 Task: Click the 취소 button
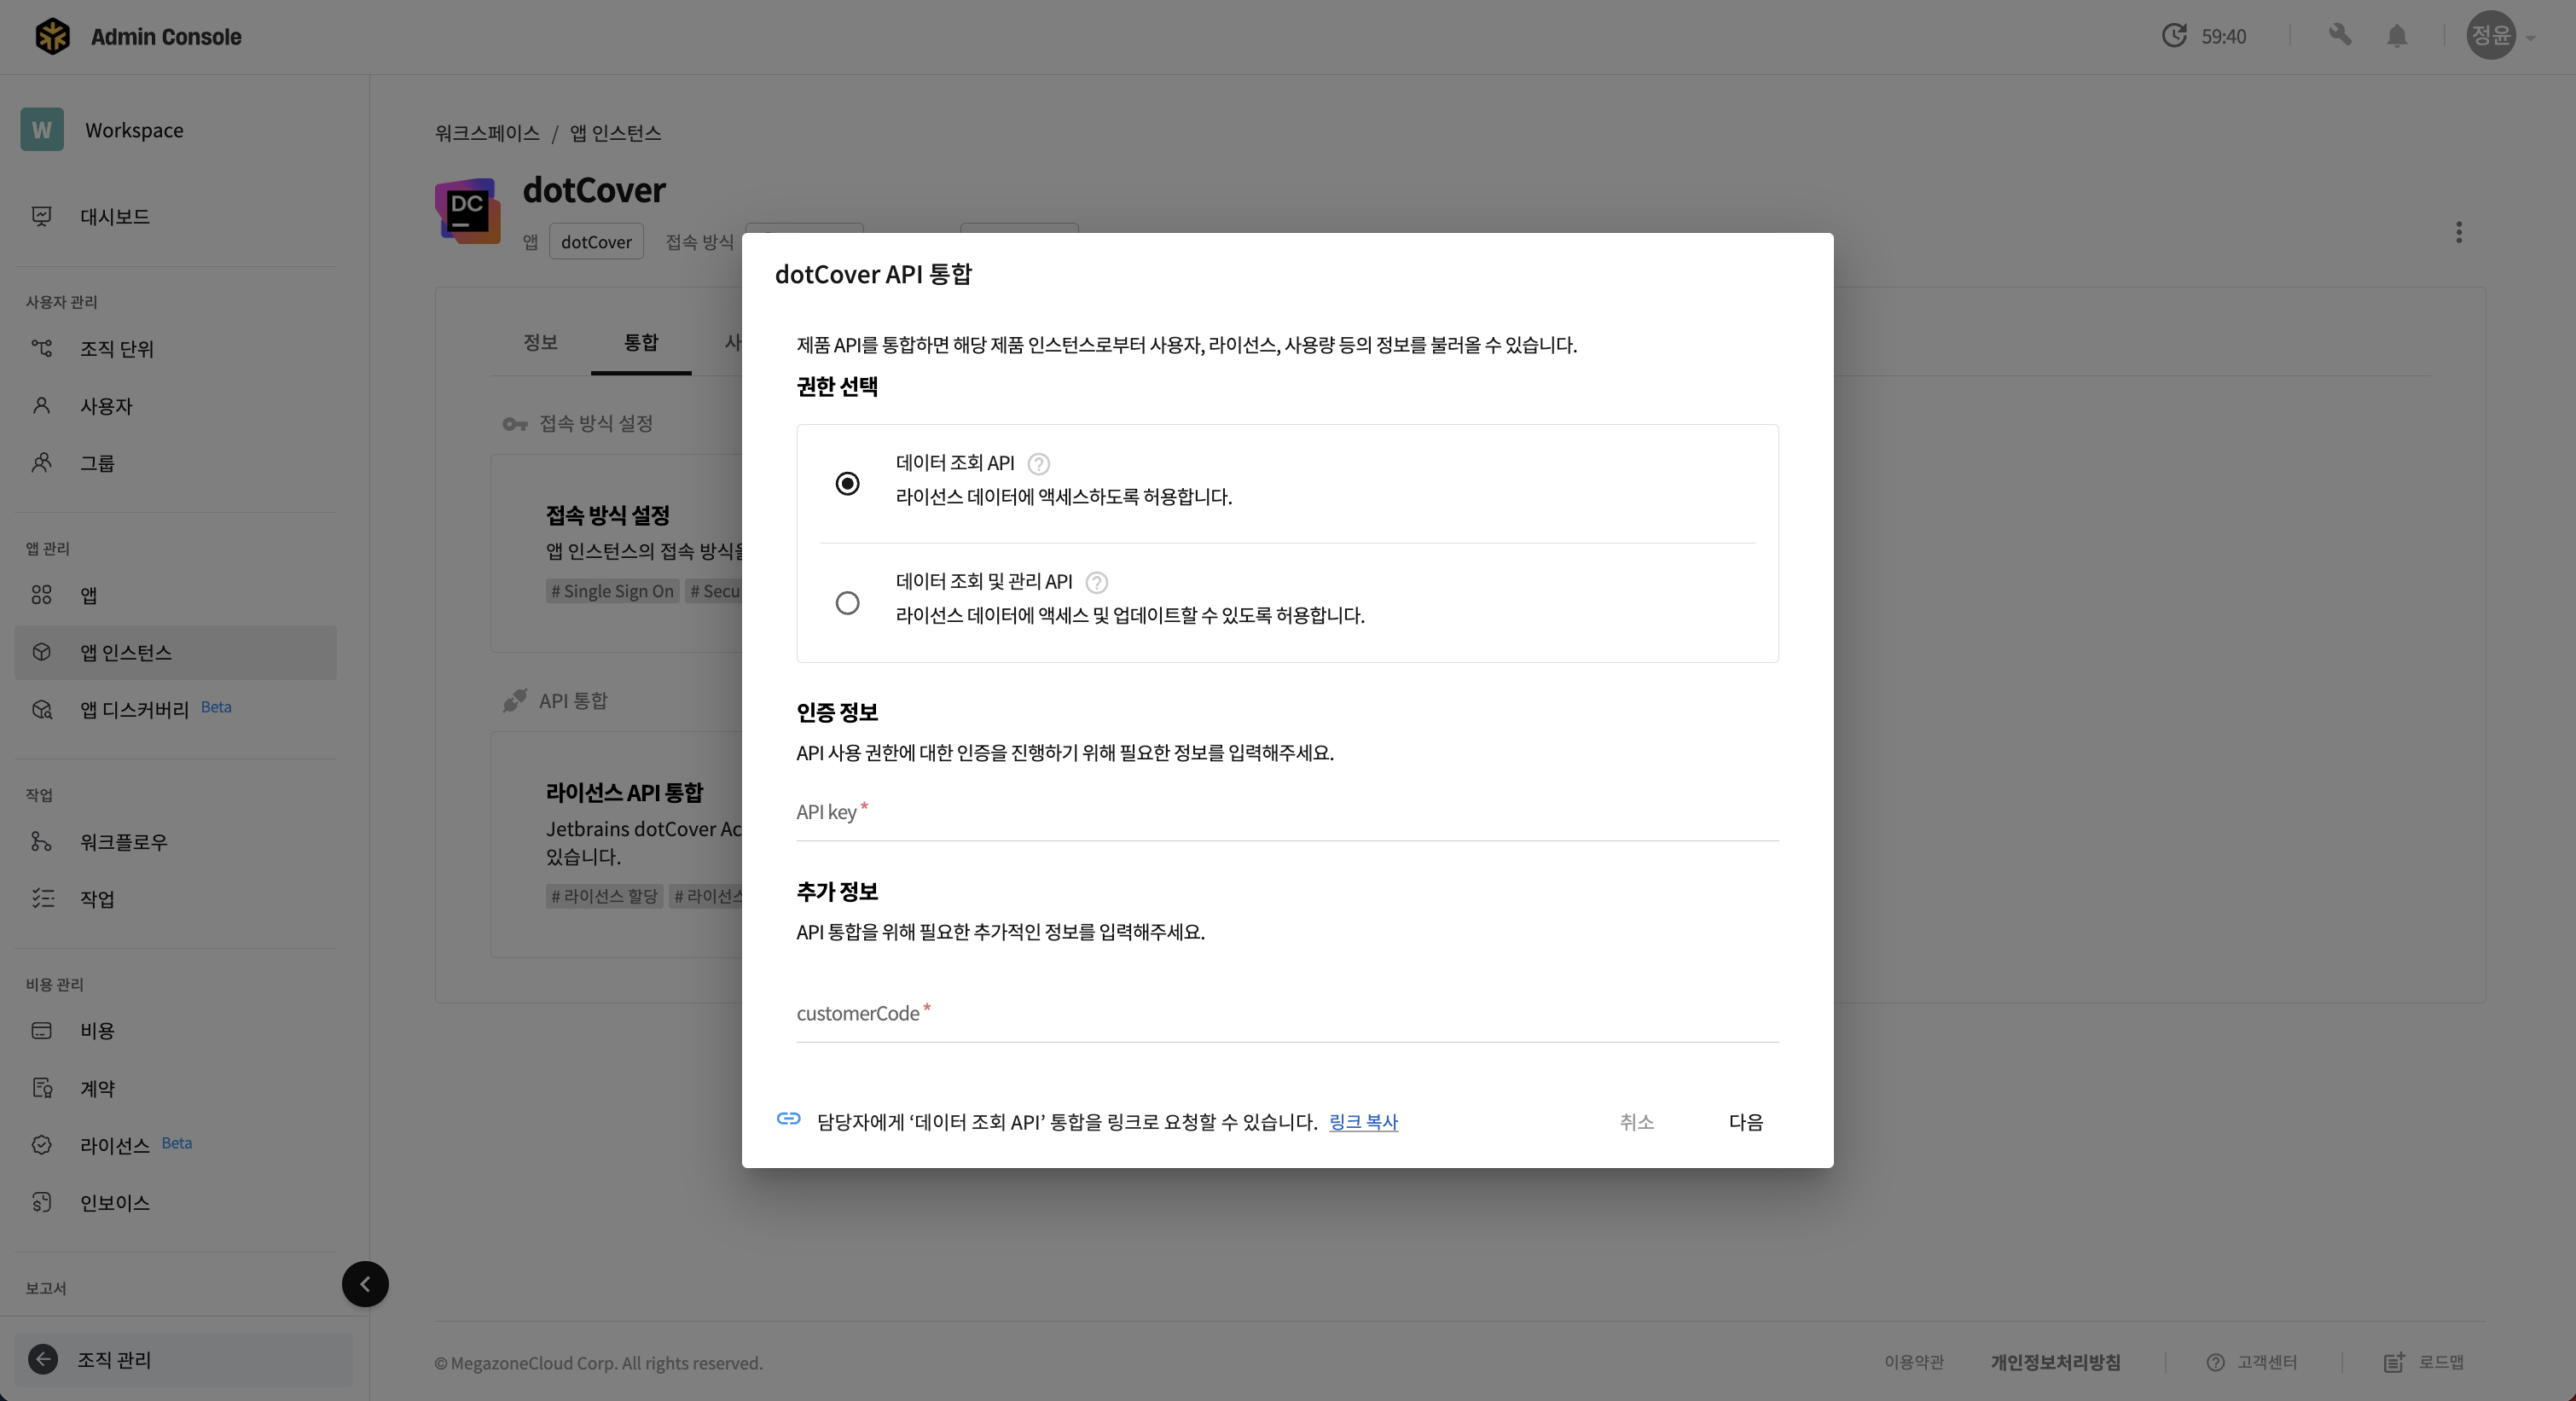(1637, 1122)
